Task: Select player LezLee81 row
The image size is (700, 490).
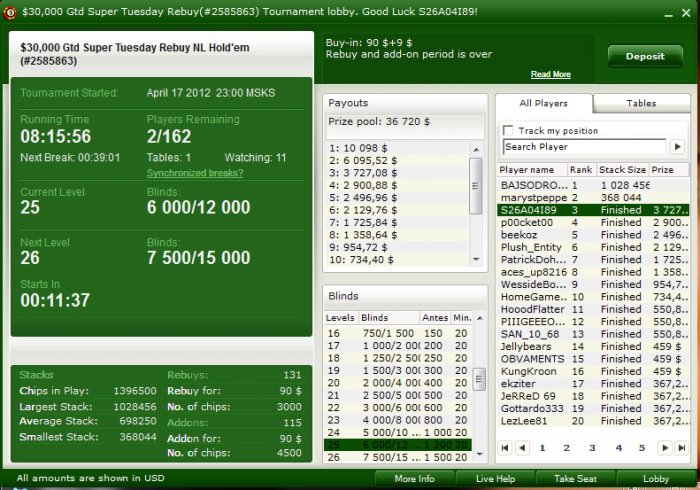Action: pos(593,421)
